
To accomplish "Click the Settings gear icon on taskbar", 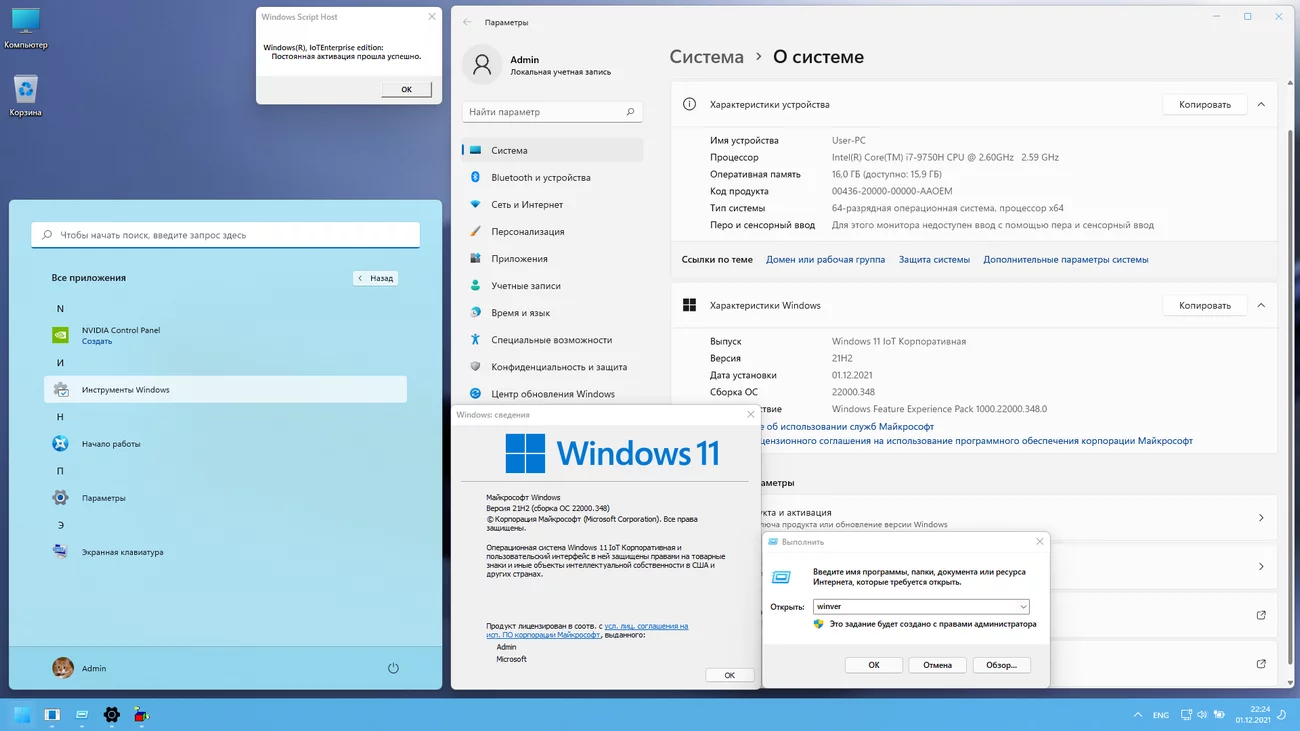I will (x=112, y=714).
